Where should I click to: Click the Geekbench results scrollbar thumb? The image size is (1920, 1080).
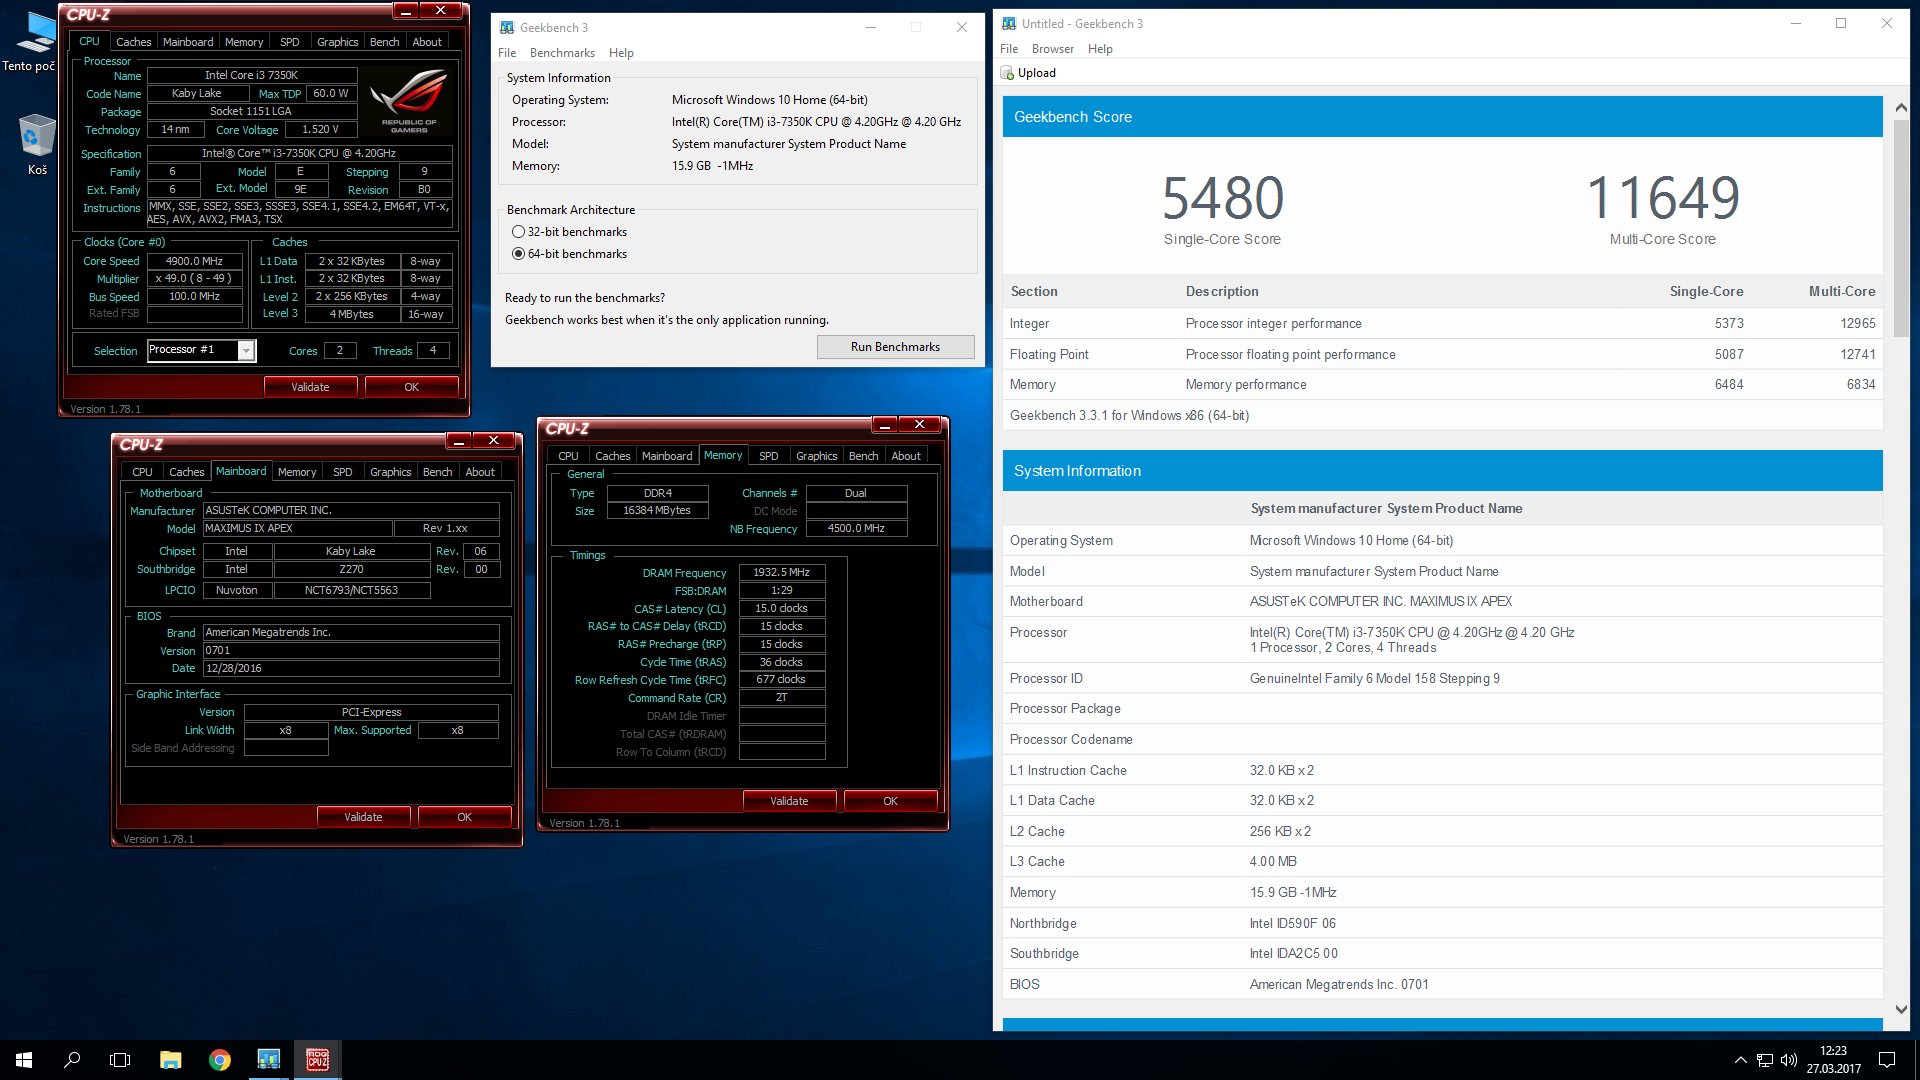point(1901,228)
